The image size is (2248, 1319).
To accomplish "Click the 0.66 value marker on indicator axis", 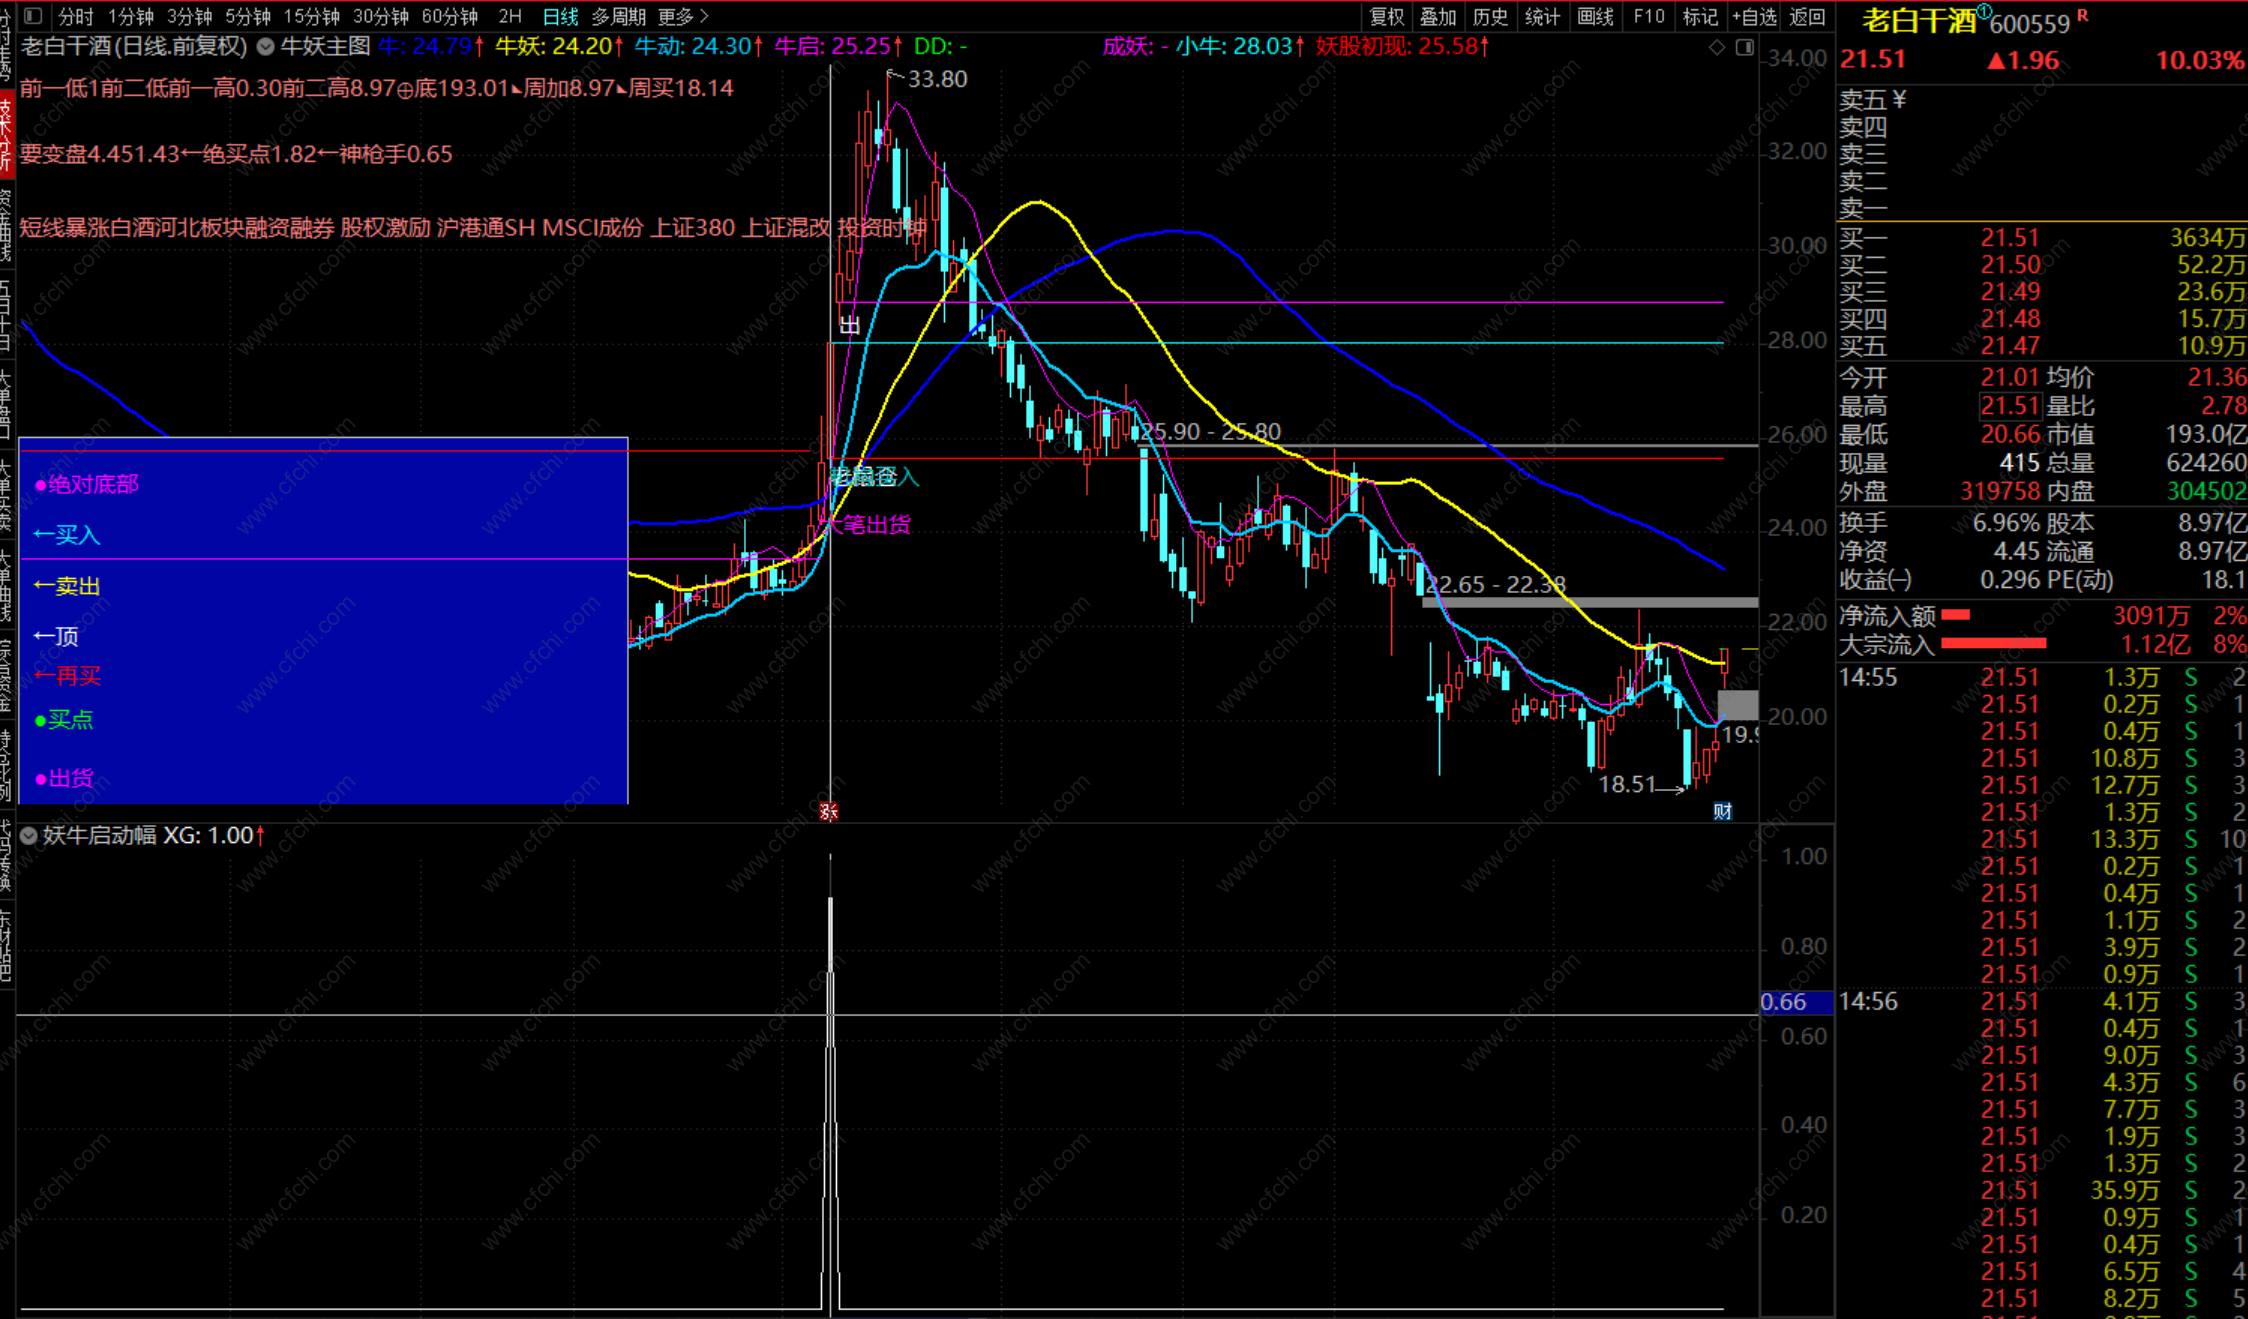I will click(x=1785, y=1002).
